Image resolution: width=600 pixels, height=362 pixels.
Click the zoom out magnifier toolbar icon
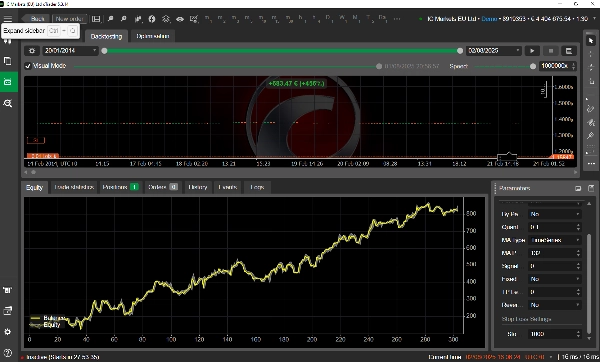click(x=124, y=19)
